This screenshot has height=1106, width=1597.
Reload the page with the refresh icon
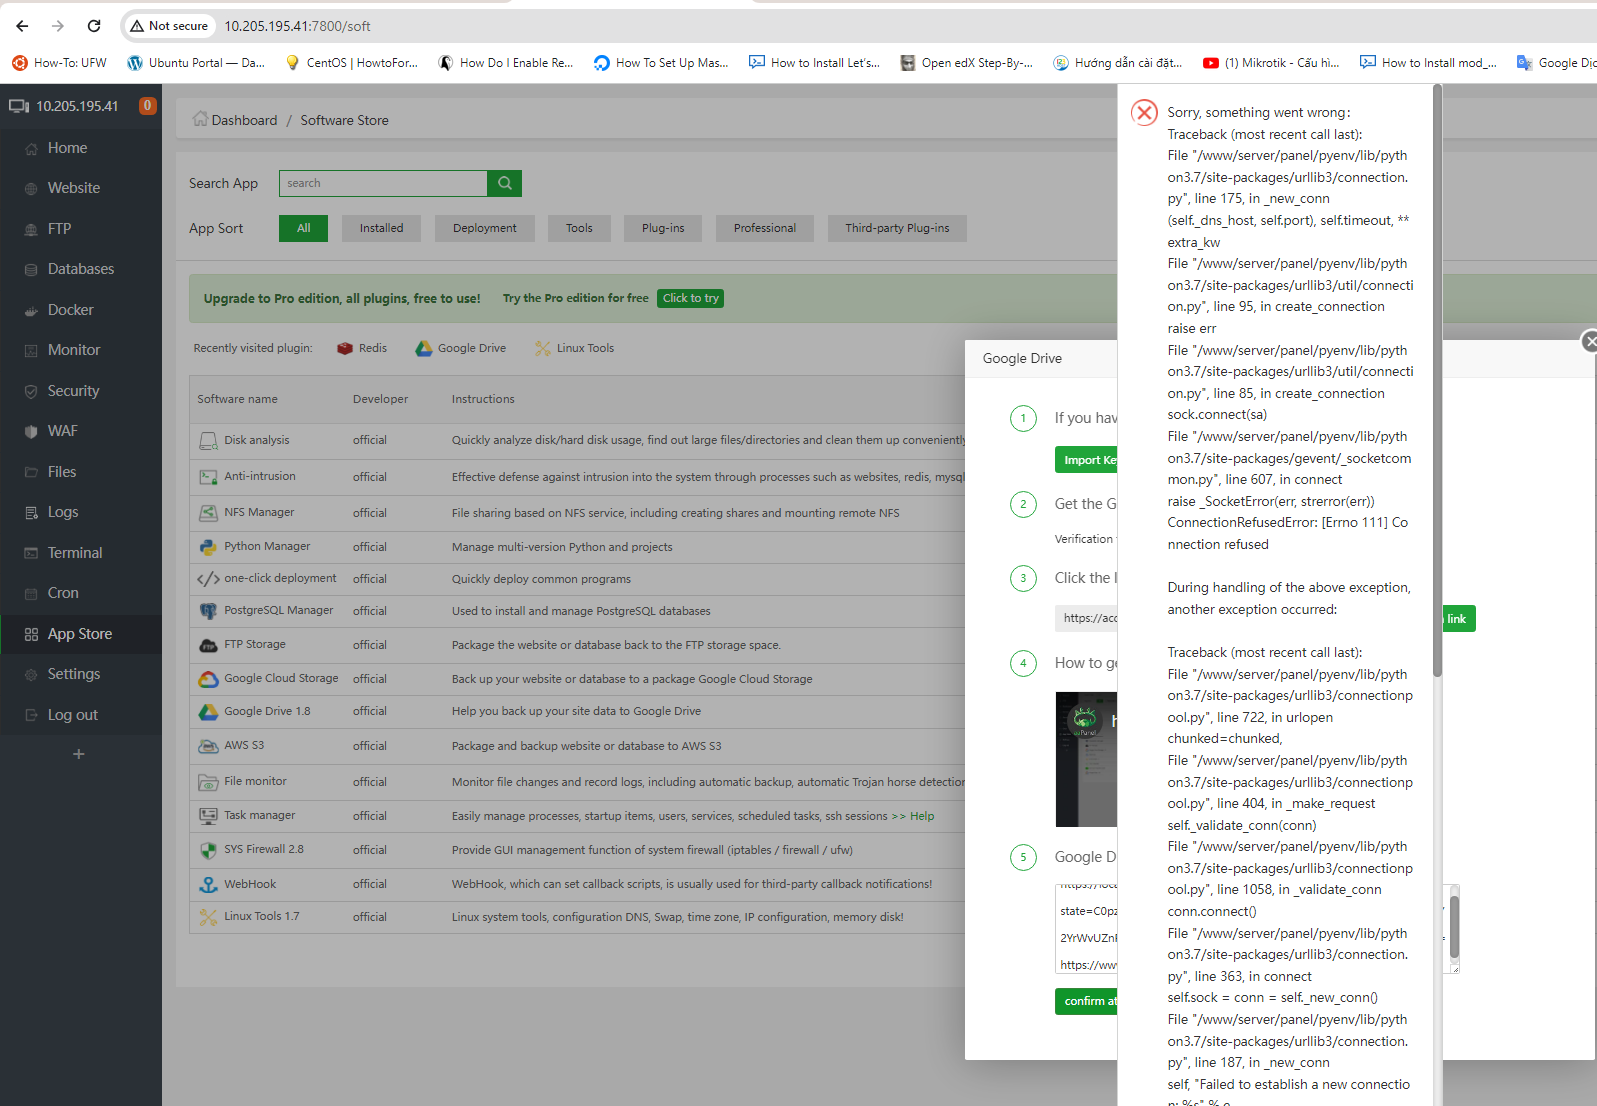pos(94,26)
